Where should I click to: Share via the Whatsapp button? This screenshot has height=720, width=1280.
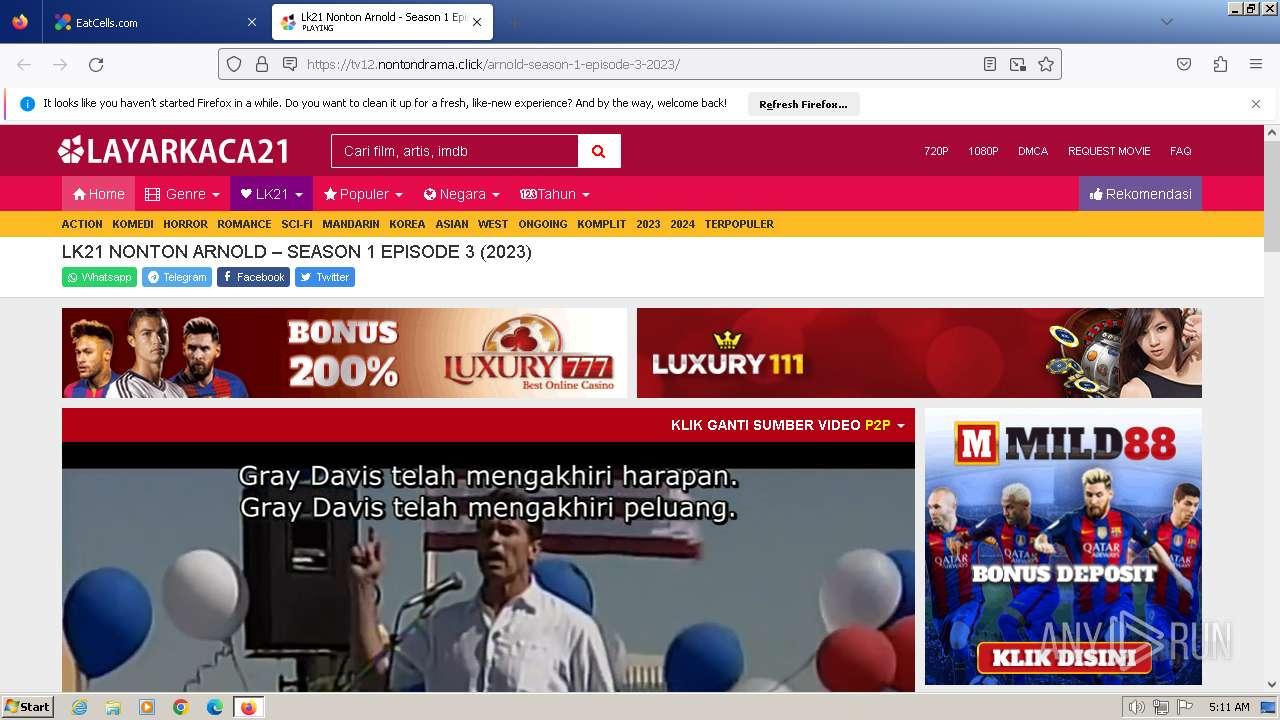(99, 277)
